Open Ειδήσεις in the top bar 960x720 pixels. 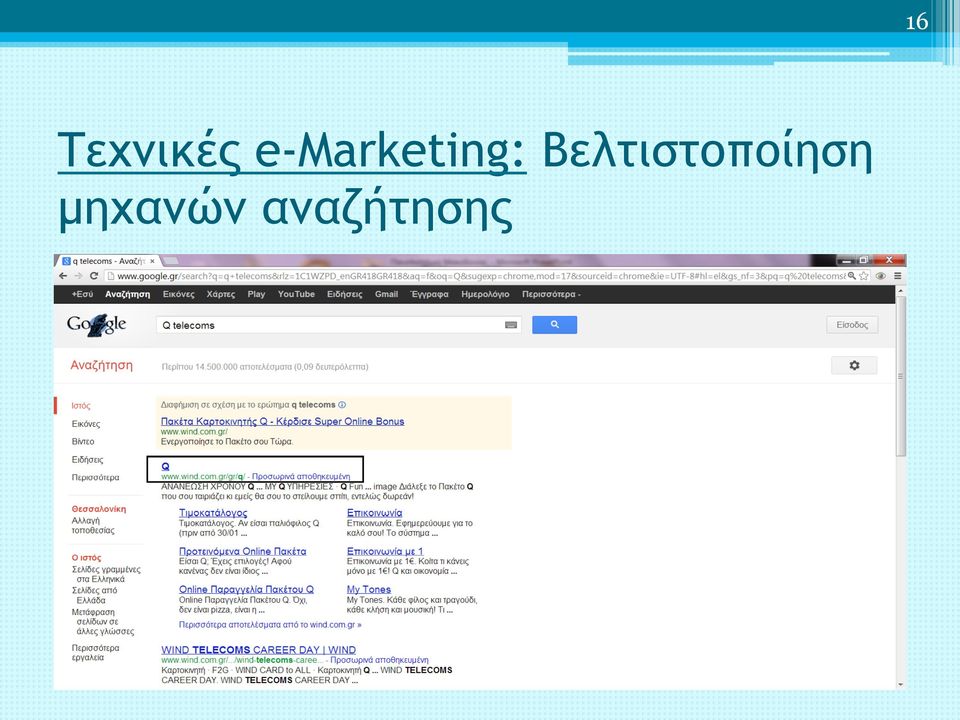pyautogui.click(x=345, y=294)
